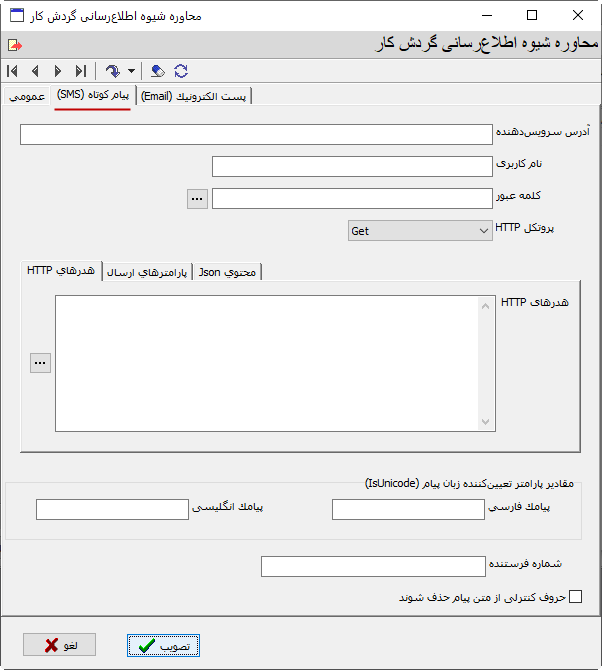Toggle the remove control characters checkbox

tap(575, 598)
